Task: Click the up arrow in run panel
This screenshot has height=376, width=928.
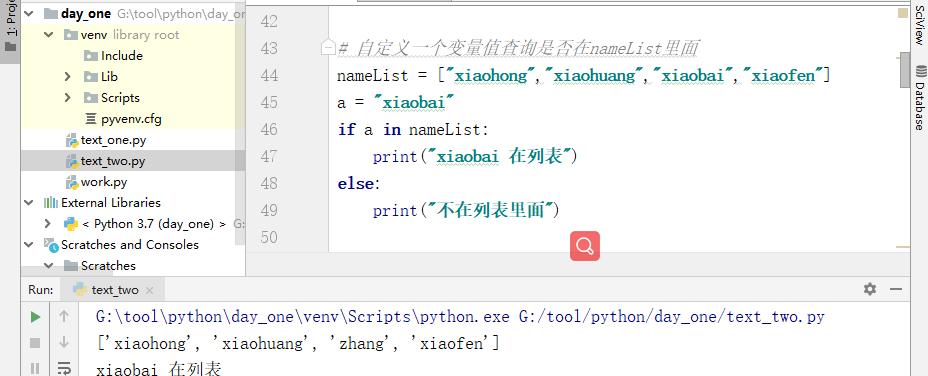Action: click(x=64, y=317)
